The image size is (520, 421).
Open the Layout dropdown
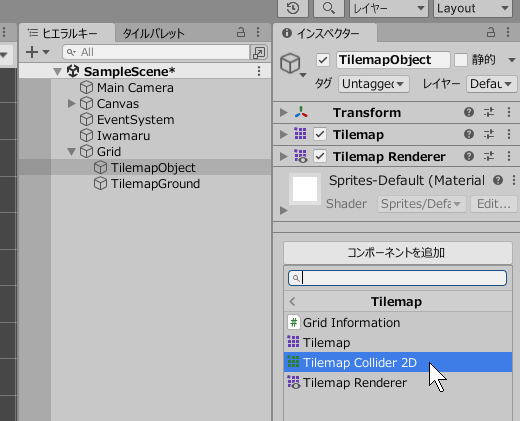pyautogui.click(x=472, y=8)
